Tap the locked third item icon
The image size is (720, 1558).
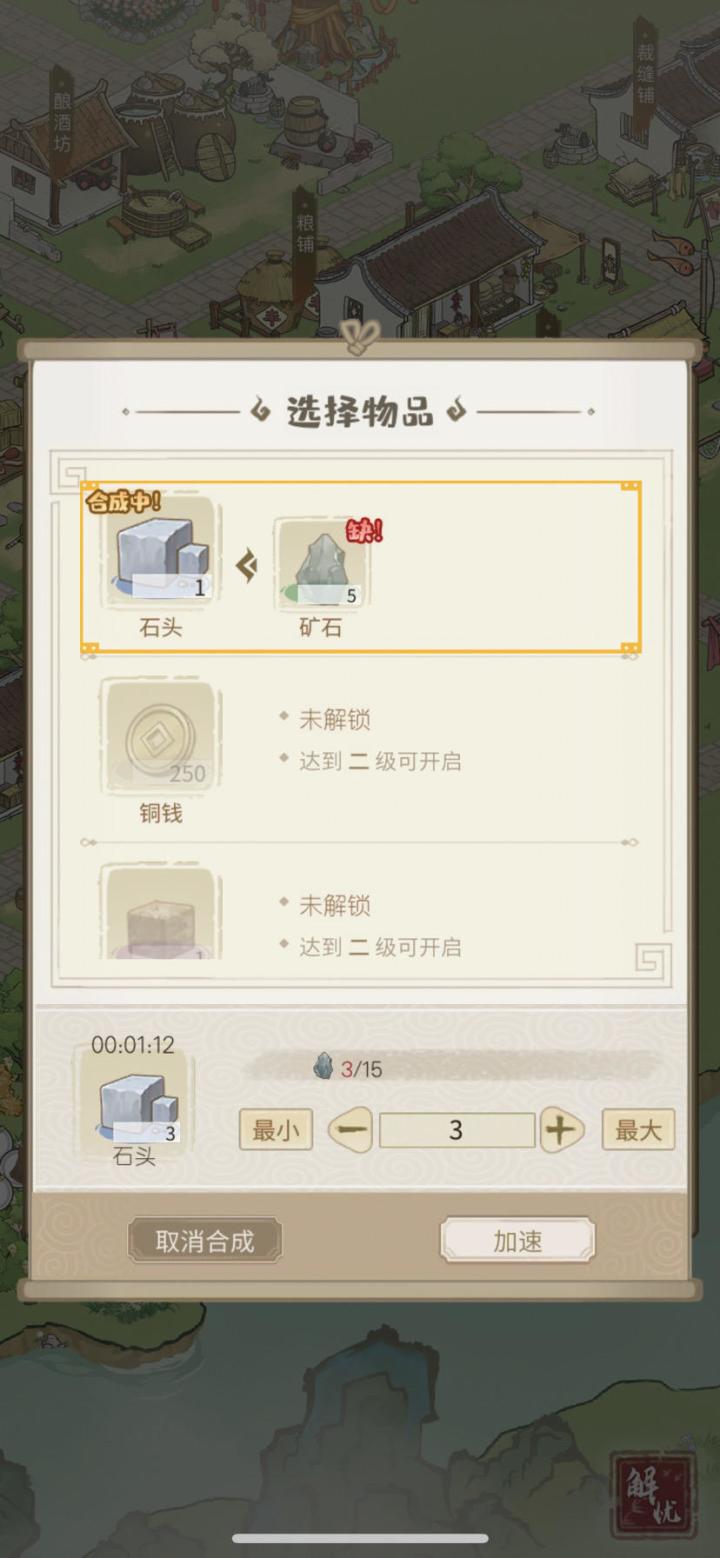[x=160, y=910]
